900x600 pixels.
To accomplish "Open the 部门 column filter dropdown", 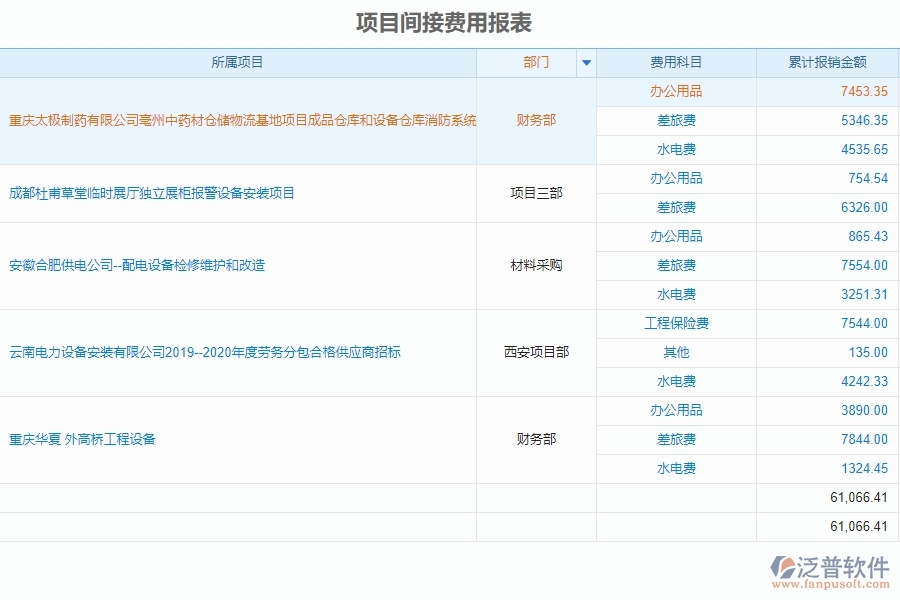I will point(586,62).
